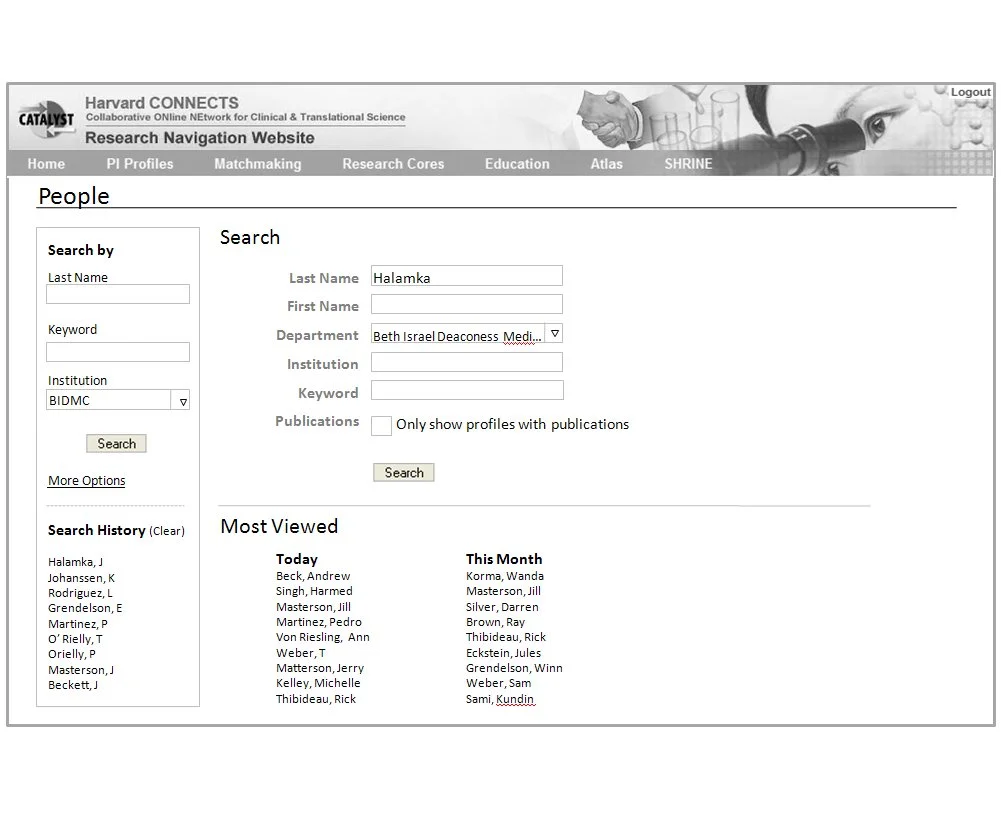Expand the Department dropdown arrow
The height and width of the screenshot is (839, 1001).
tap(554, 333)
